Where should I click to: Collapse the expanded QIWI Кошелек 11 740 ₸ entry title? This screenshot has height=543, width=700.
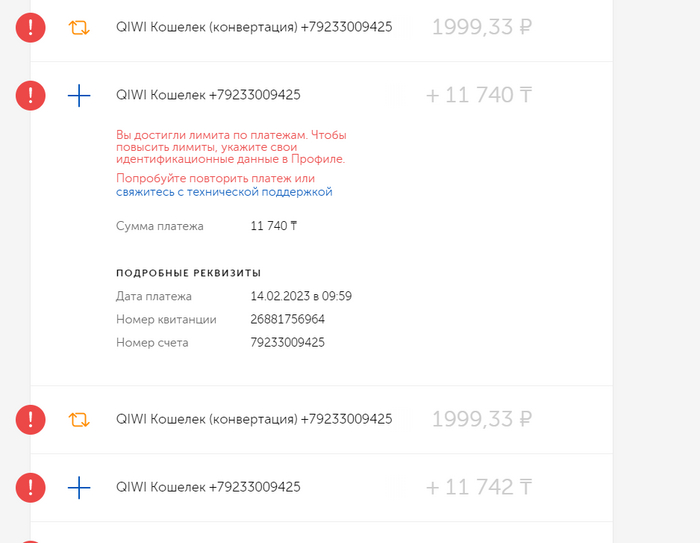point(208,95)
